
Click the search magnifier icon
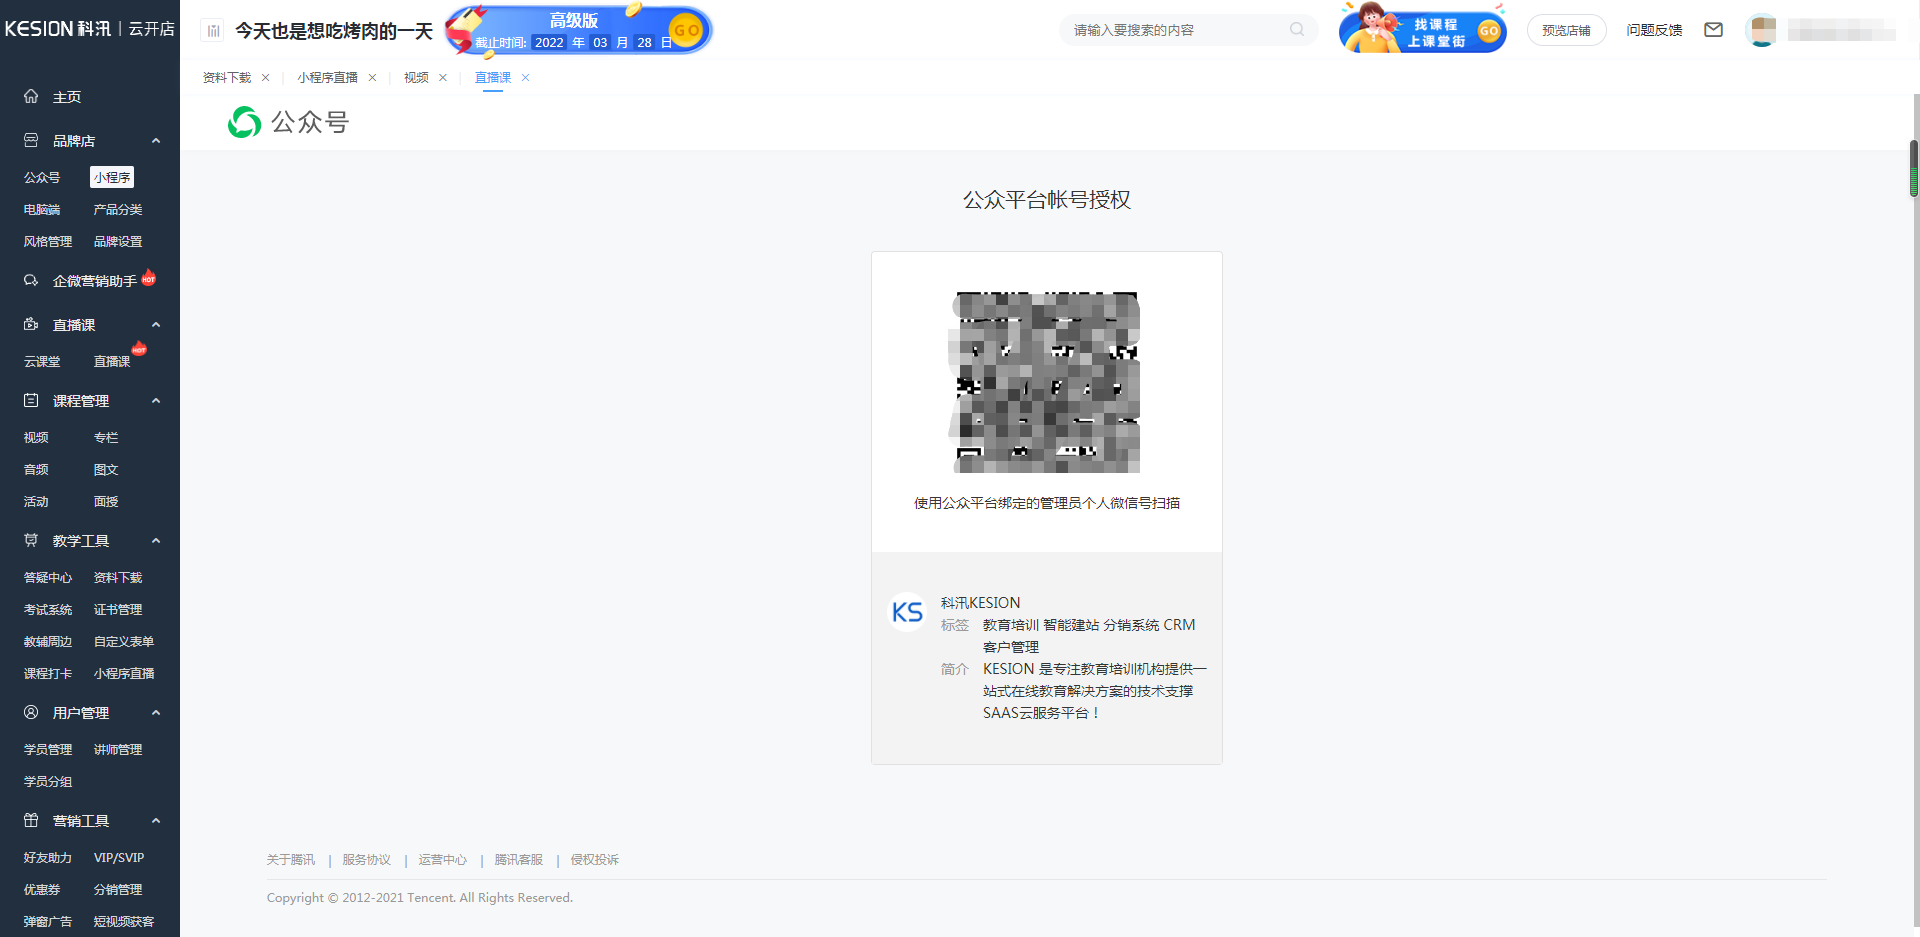tap(1297, 29)
